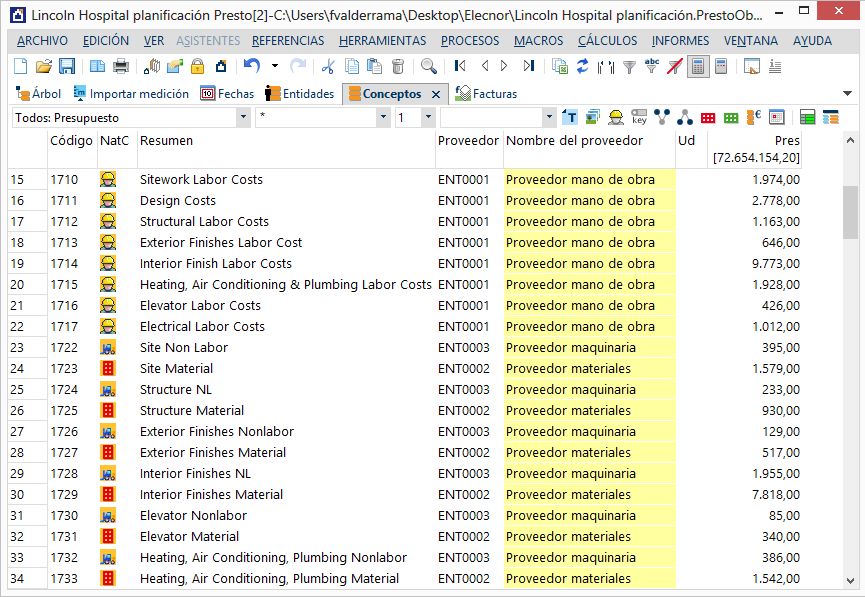The height and width of the screenshot is (597, 865).
Task: Apply the funnel filter icon
Action: [x=629, y=67]
